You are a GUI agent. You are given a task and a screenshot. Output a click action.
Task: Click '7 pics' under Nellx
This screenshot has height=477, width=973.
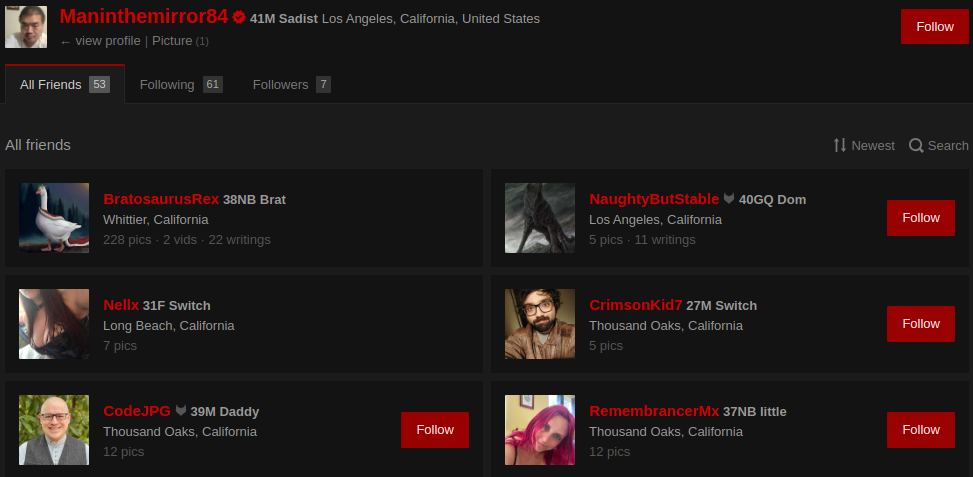point(120,345)
